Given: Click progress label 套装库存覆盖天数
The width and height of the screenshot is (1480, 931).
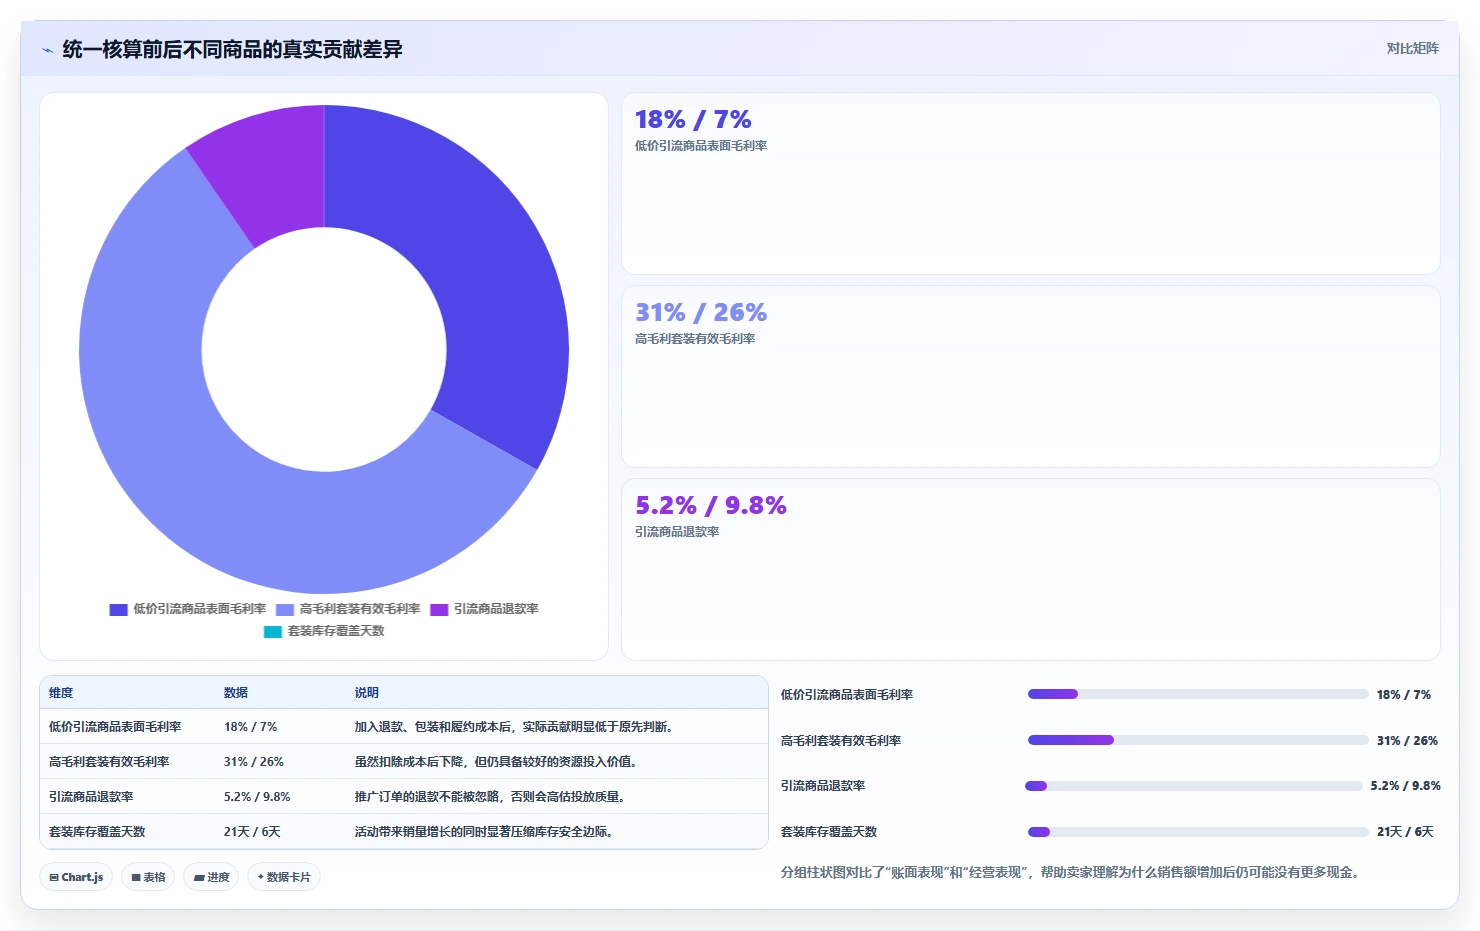Looking at the screenshot, I should point(829,832).
